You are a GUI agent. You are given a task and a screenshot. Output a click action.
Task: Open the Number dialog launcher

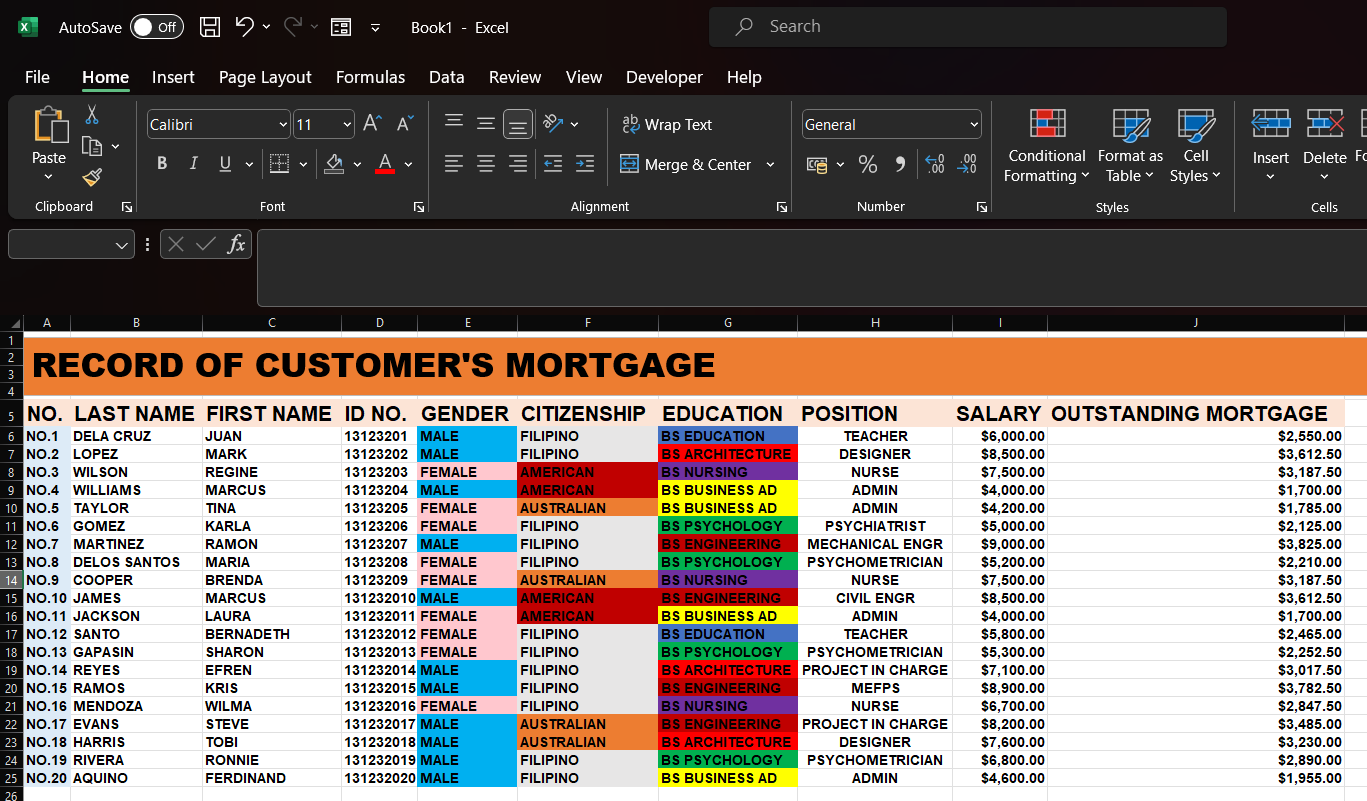coord(981,207)
